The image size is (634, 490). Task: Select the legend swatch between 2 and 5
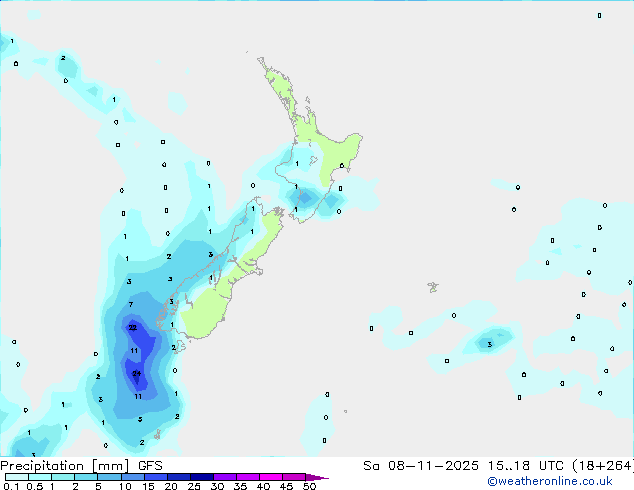pyautogui.click(x=86, y=477)
